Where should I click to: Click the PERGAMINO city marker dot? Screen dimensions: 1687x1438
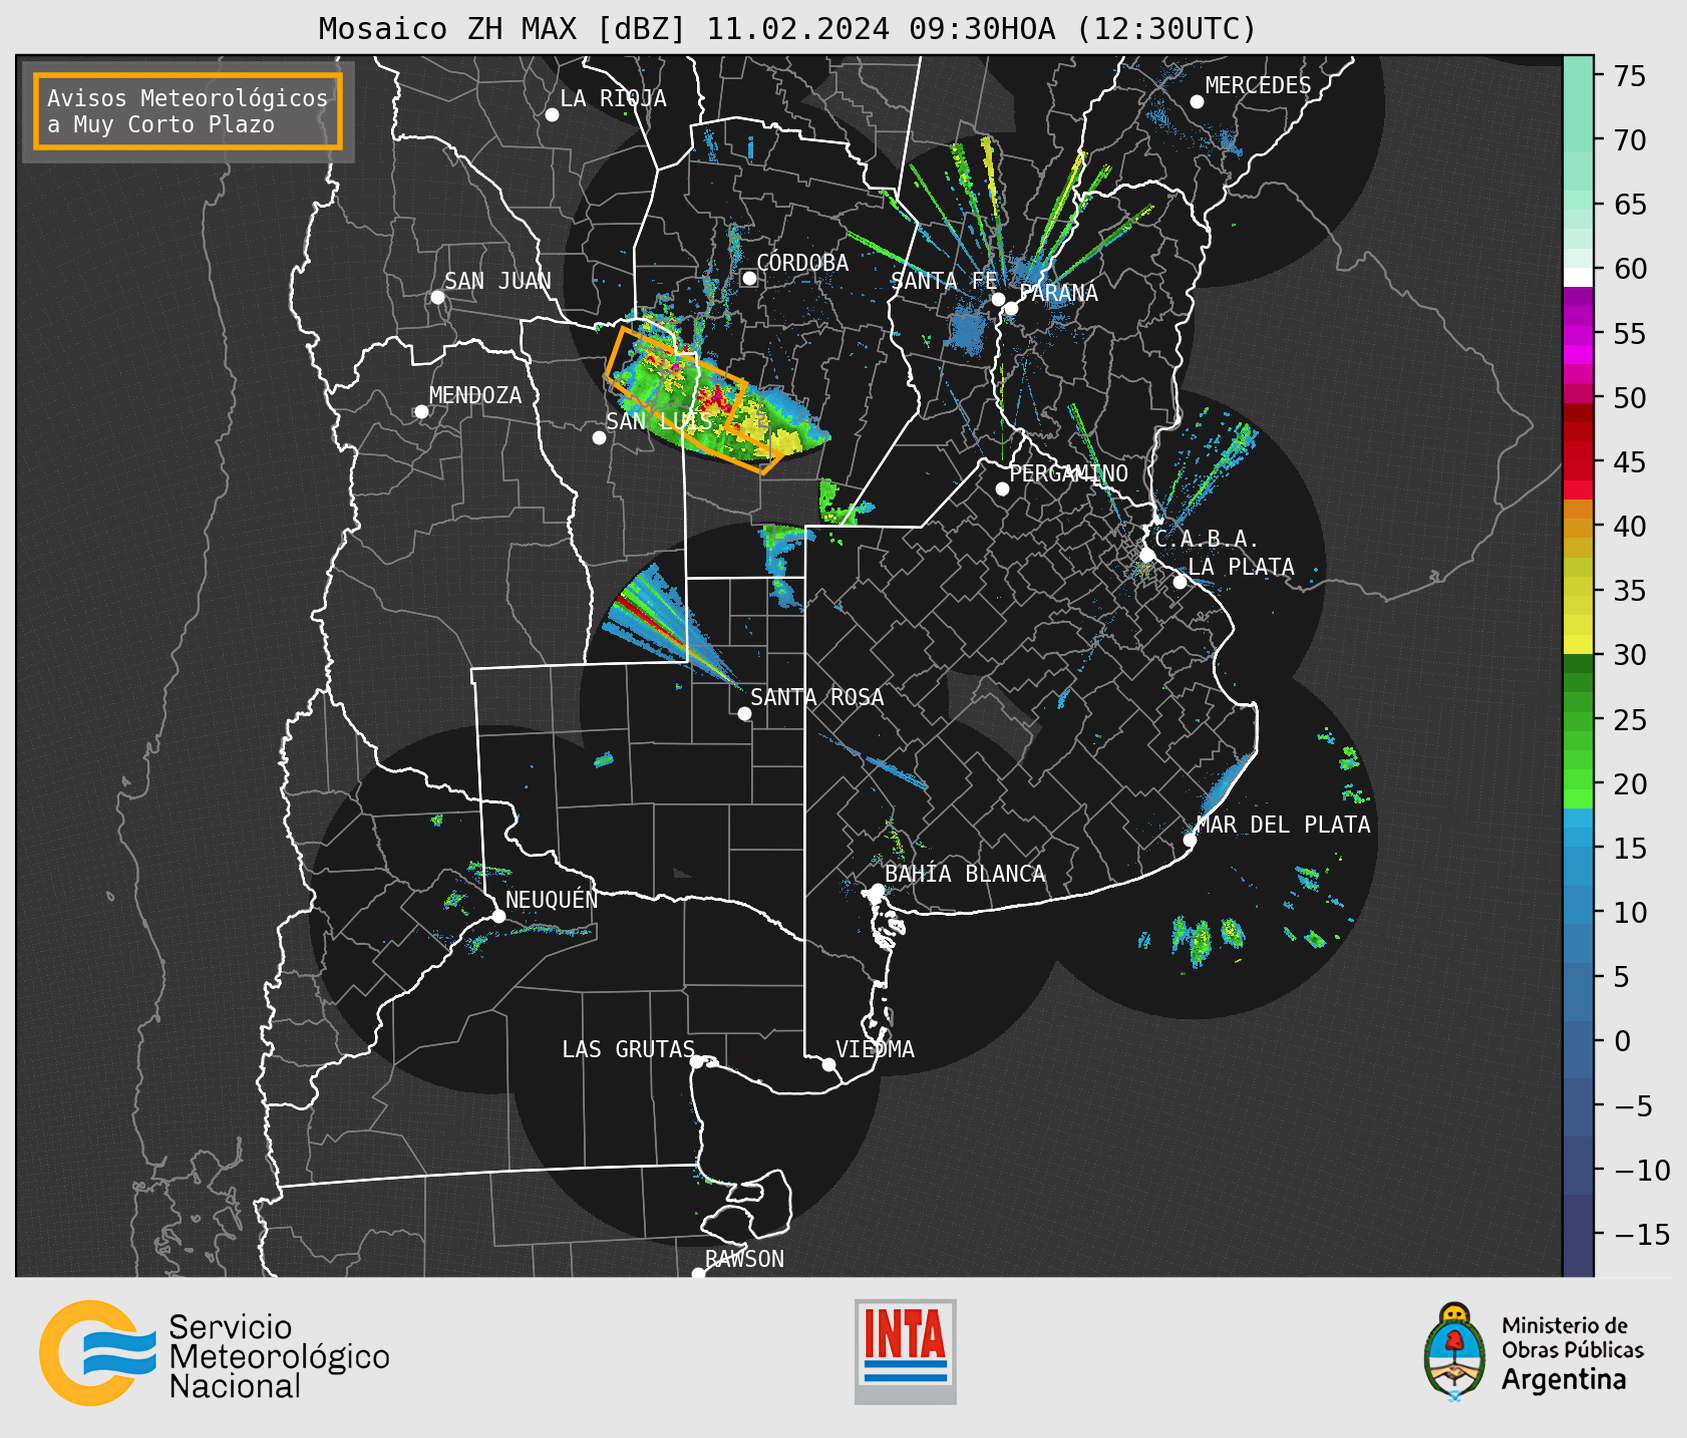1002,489
